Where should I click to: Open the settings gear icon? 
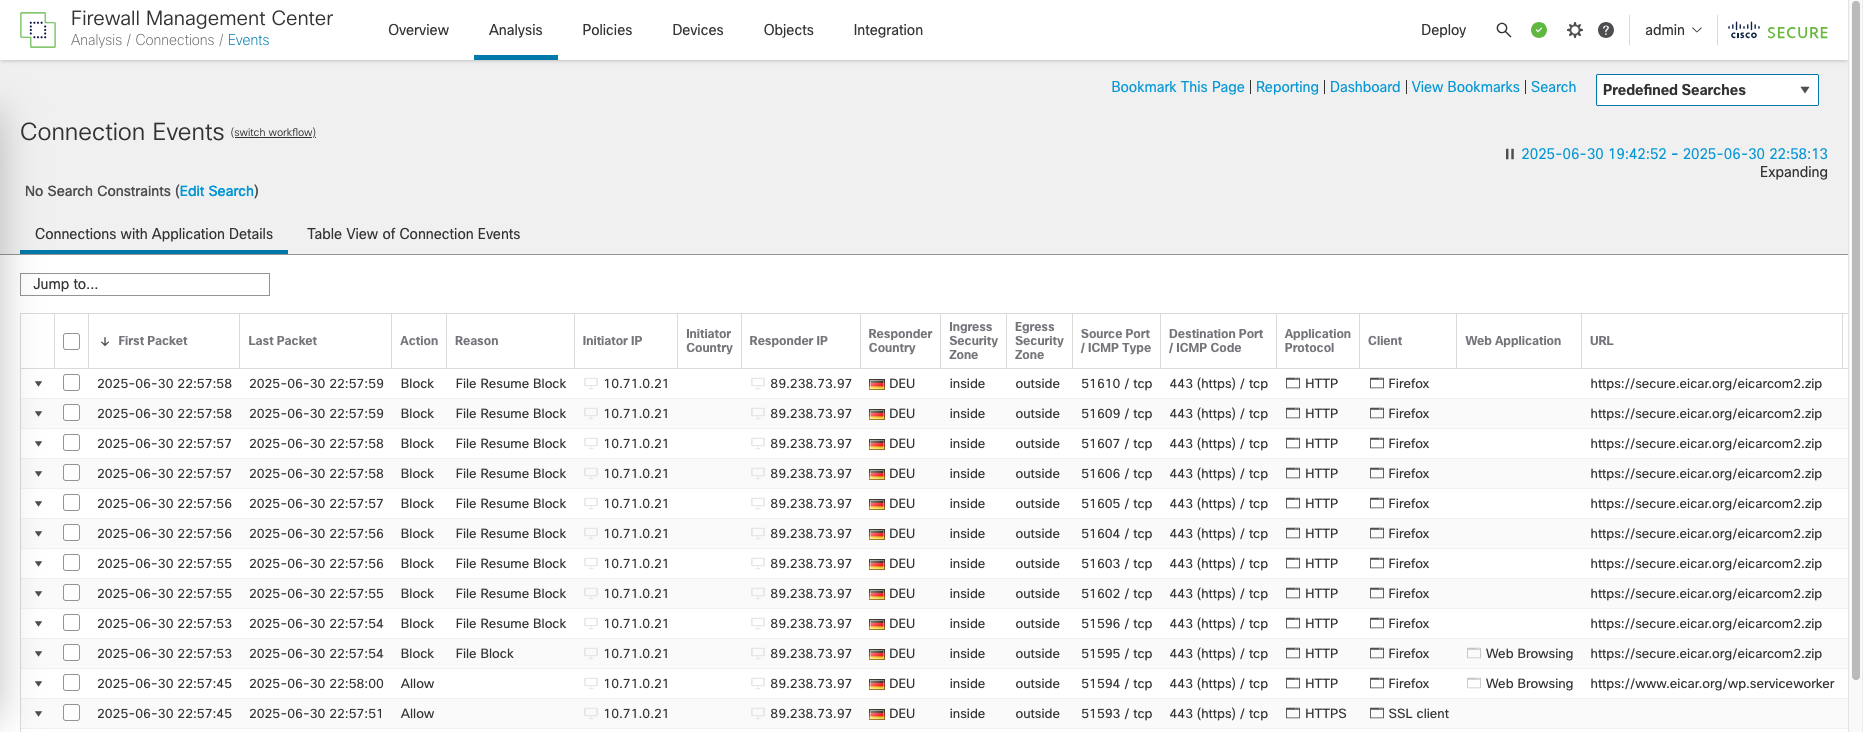pyautogui.click(x=1575, y=30)
